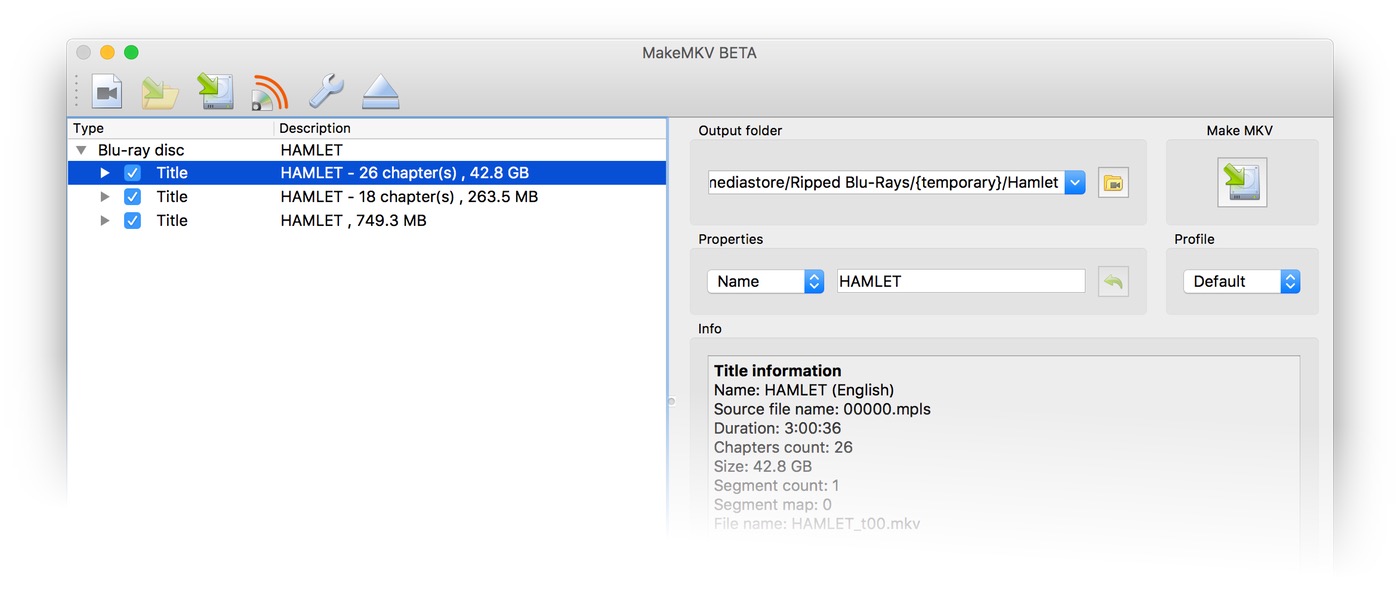Click the Type column header
Image resolution: width=1400 pixels, height=607 pixels.
pos(171,129)
